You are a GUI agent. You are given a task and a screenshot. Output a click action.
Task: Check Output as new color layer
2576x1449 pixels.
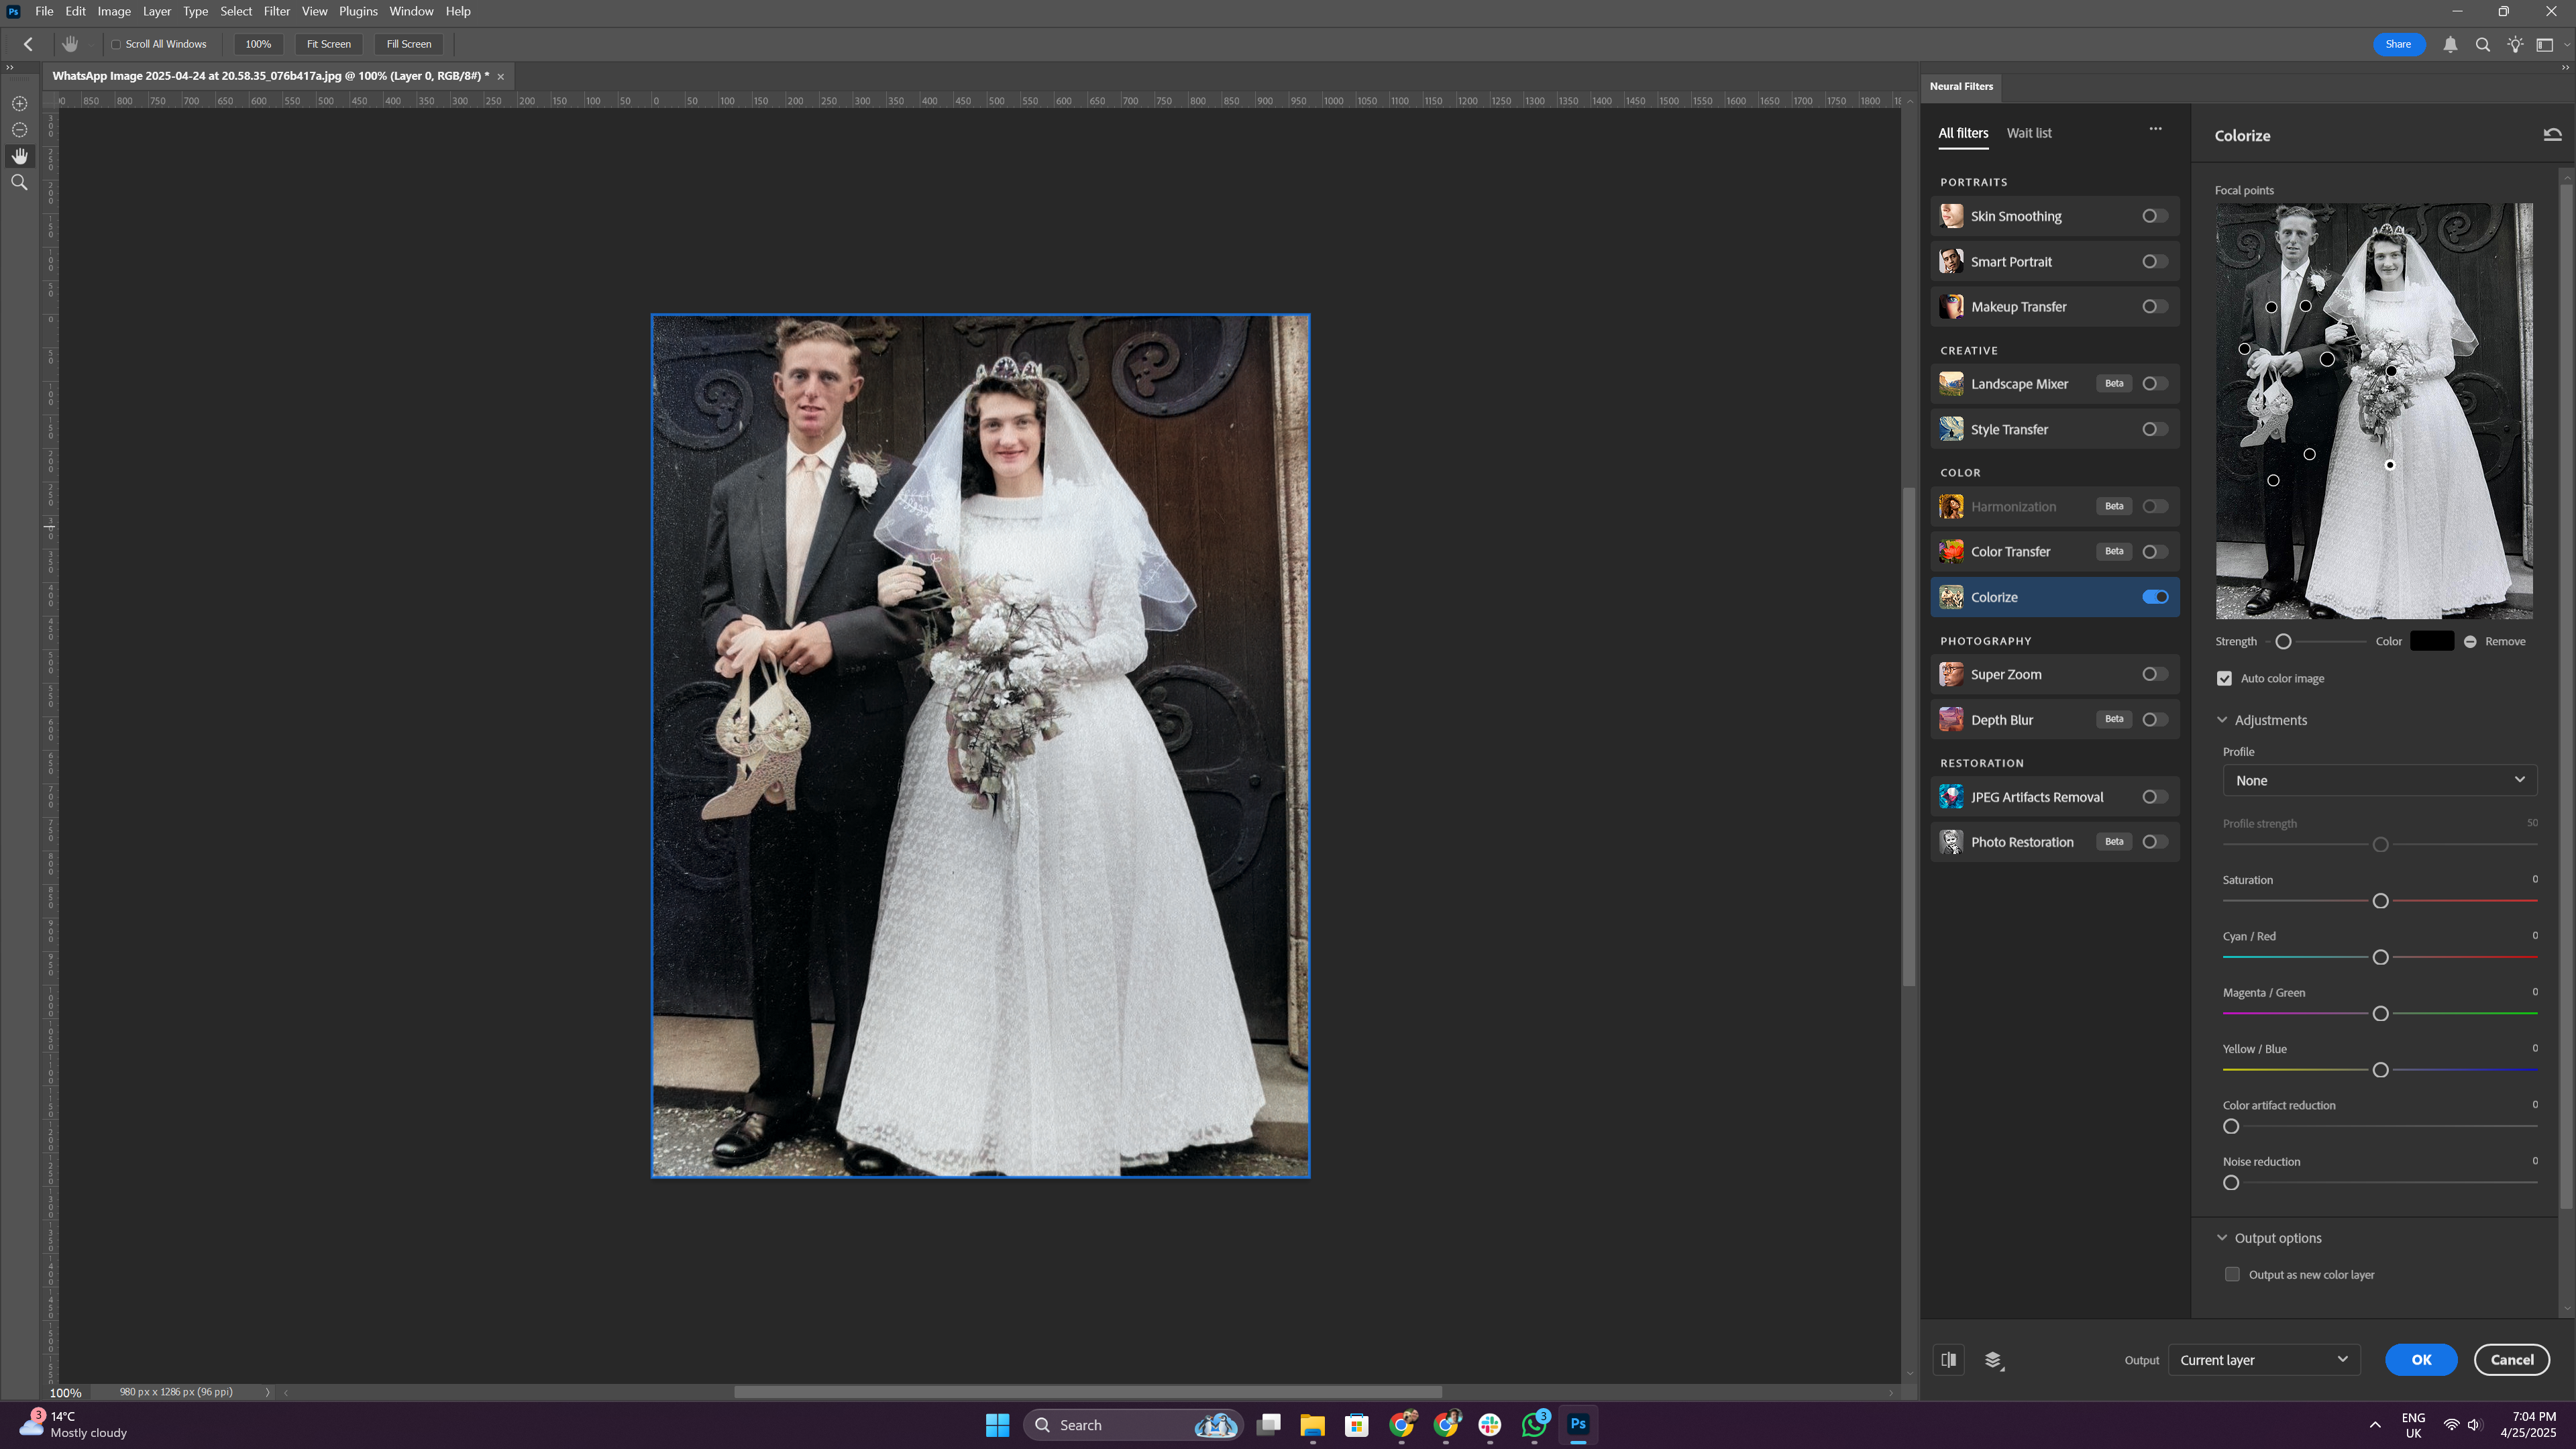tap(2232, 1274)
